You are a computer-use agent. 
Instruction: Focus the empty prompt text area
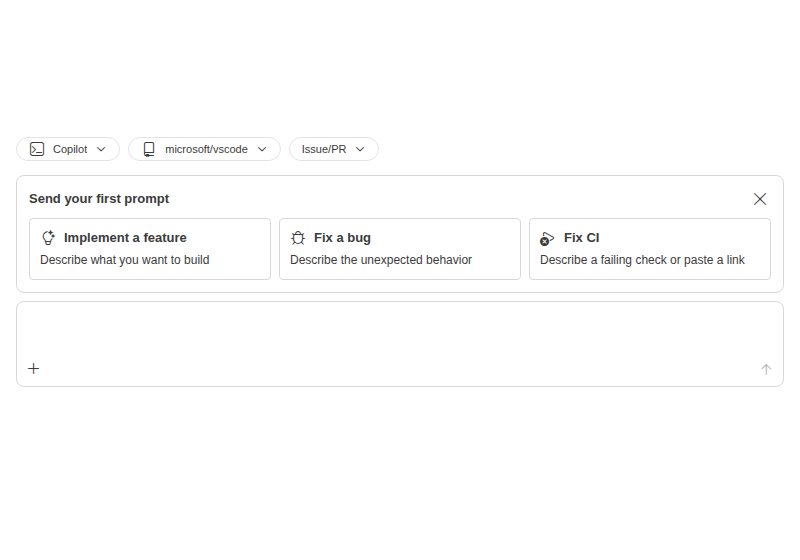(x=400, y=332)
